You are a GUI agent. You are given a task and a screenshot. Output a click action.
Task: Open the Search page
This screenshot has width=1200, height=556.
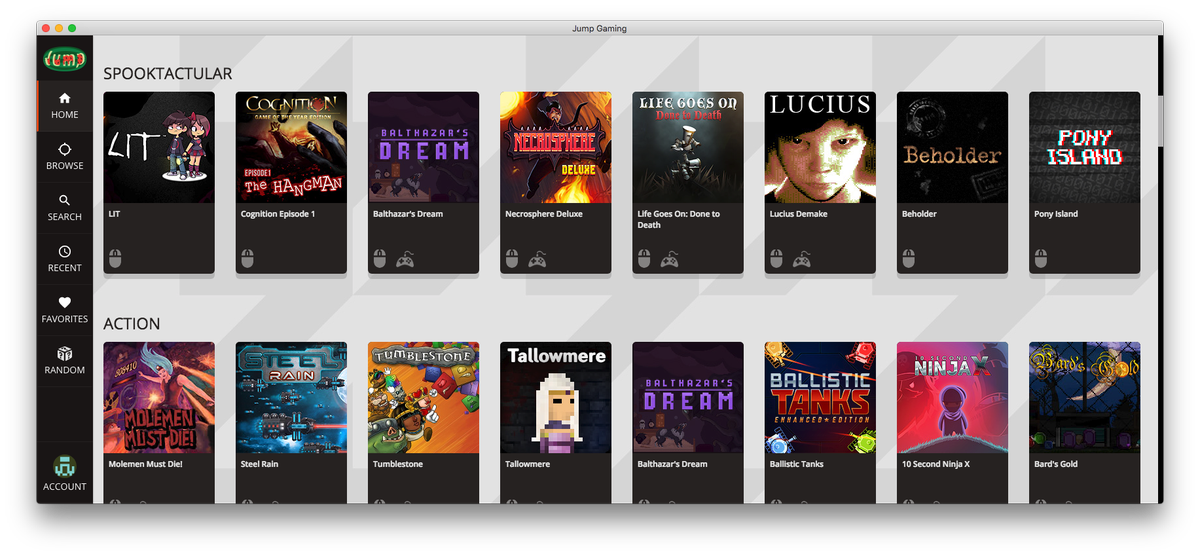coord(64,208)
